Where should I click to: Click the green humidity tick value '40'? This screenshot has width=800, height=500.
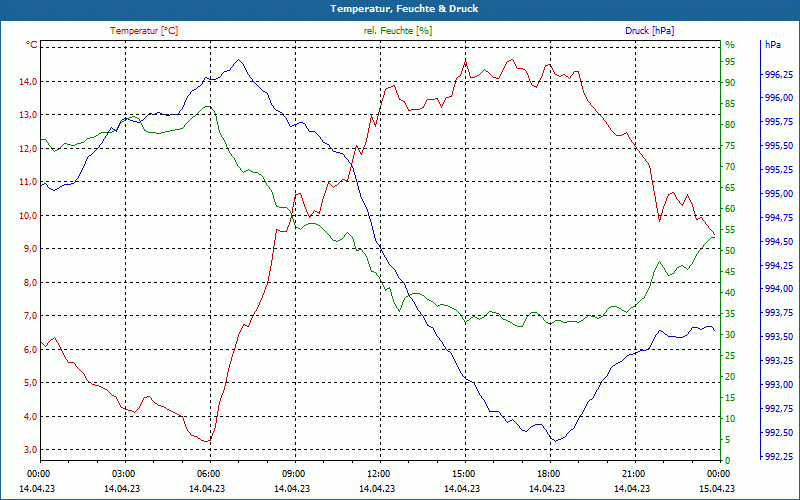[730, 293]
